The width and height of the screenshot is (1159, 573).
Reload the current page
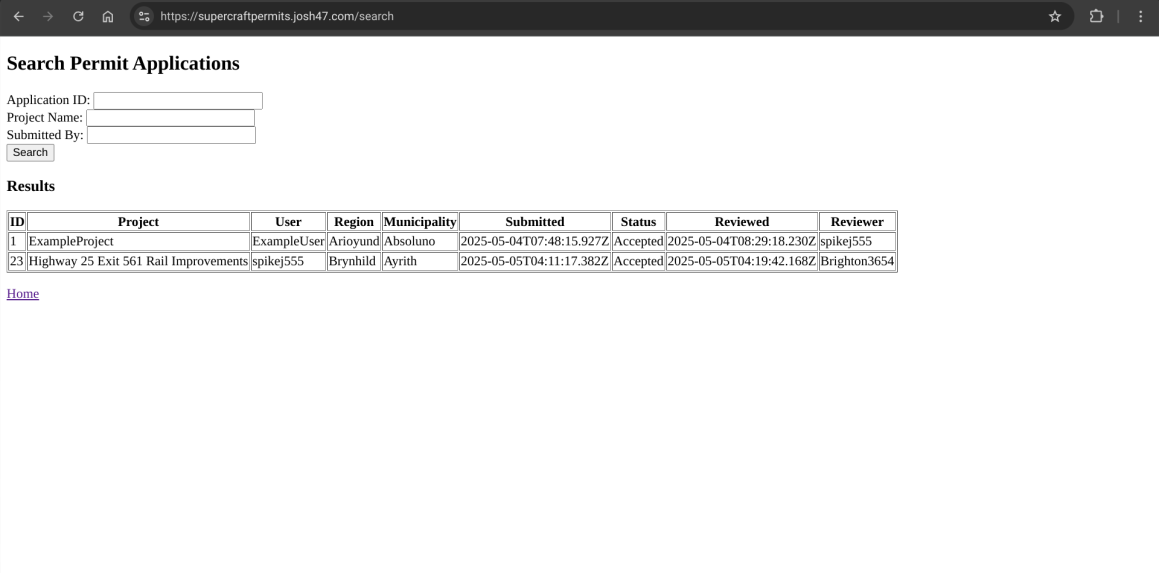pos(78,16)
